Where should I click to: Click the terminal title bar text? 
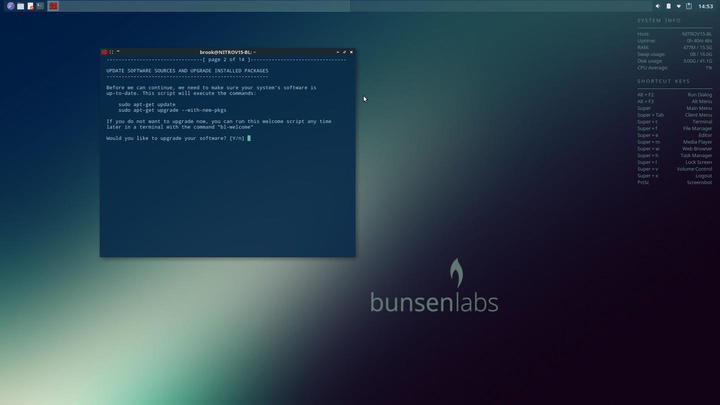point(227,52)
